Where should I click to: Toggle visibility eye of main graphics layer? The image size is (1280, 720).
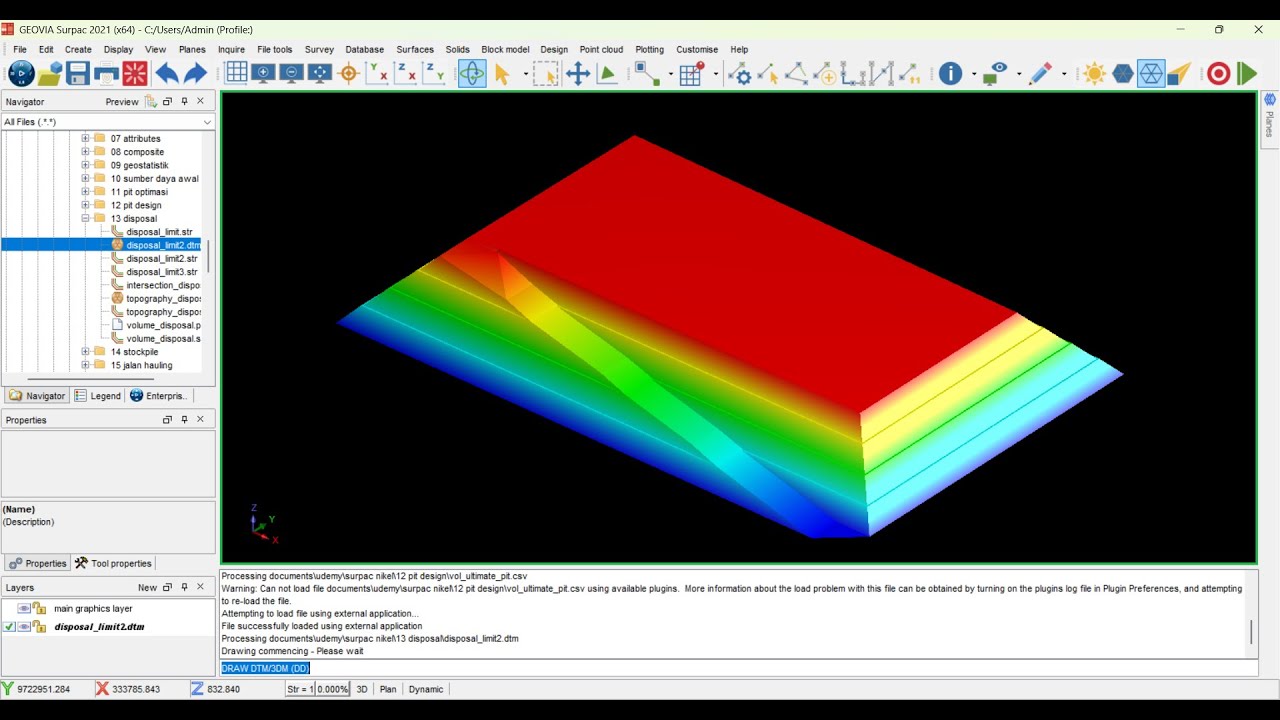point(23,608)
